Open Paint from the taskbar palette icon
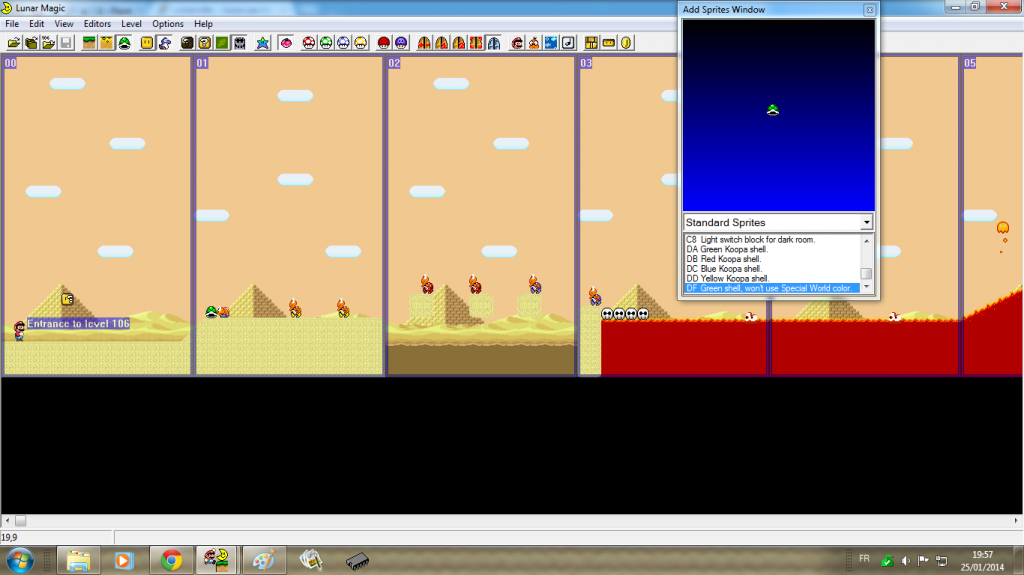 click(264, 561)
